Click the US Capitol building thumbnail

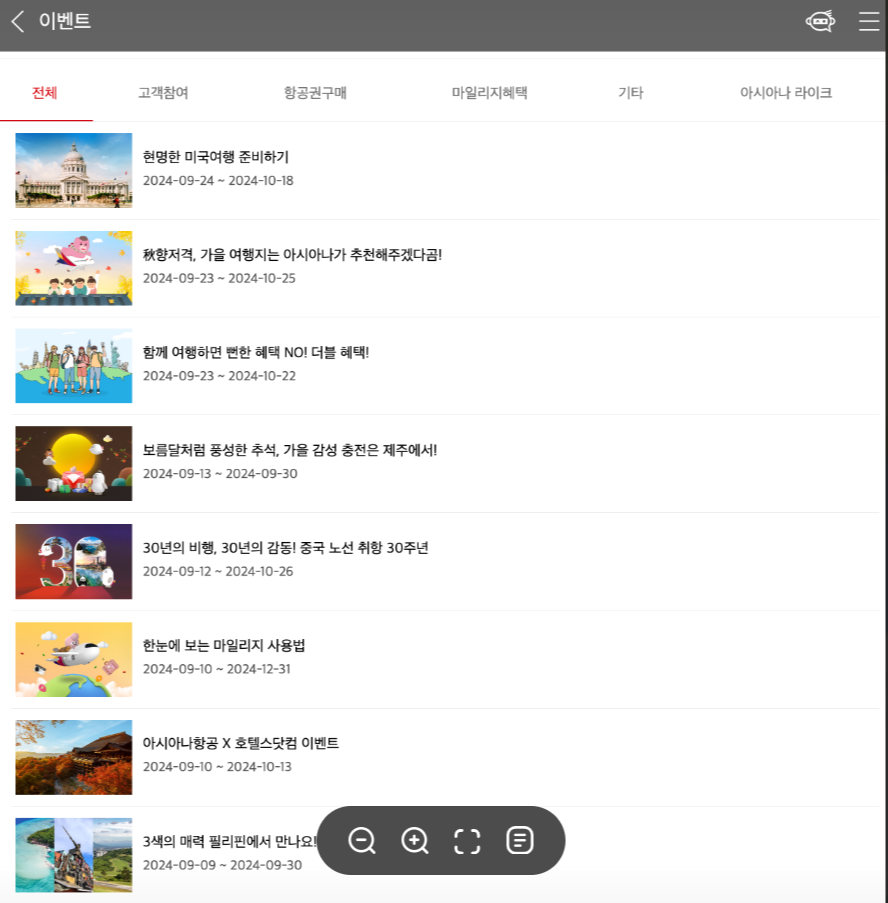click(x=74, y=170)
